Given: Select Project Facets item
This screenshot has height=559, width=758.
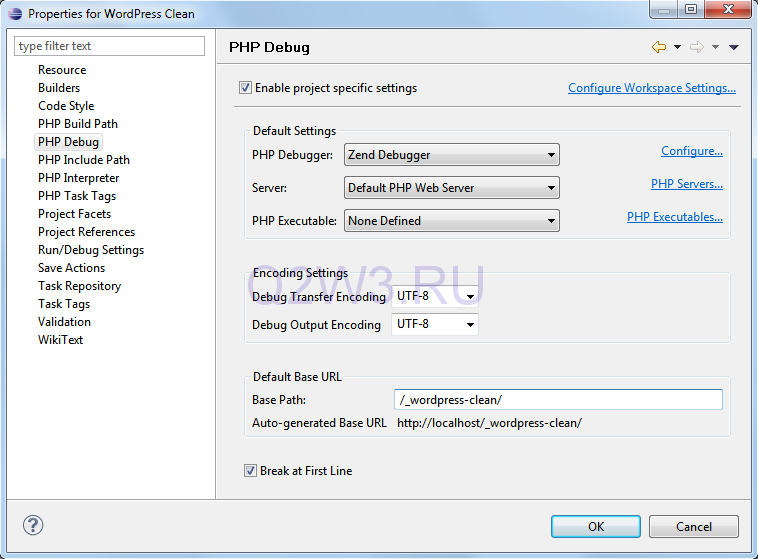Looking at the screenshot, I should coord(74,214).
